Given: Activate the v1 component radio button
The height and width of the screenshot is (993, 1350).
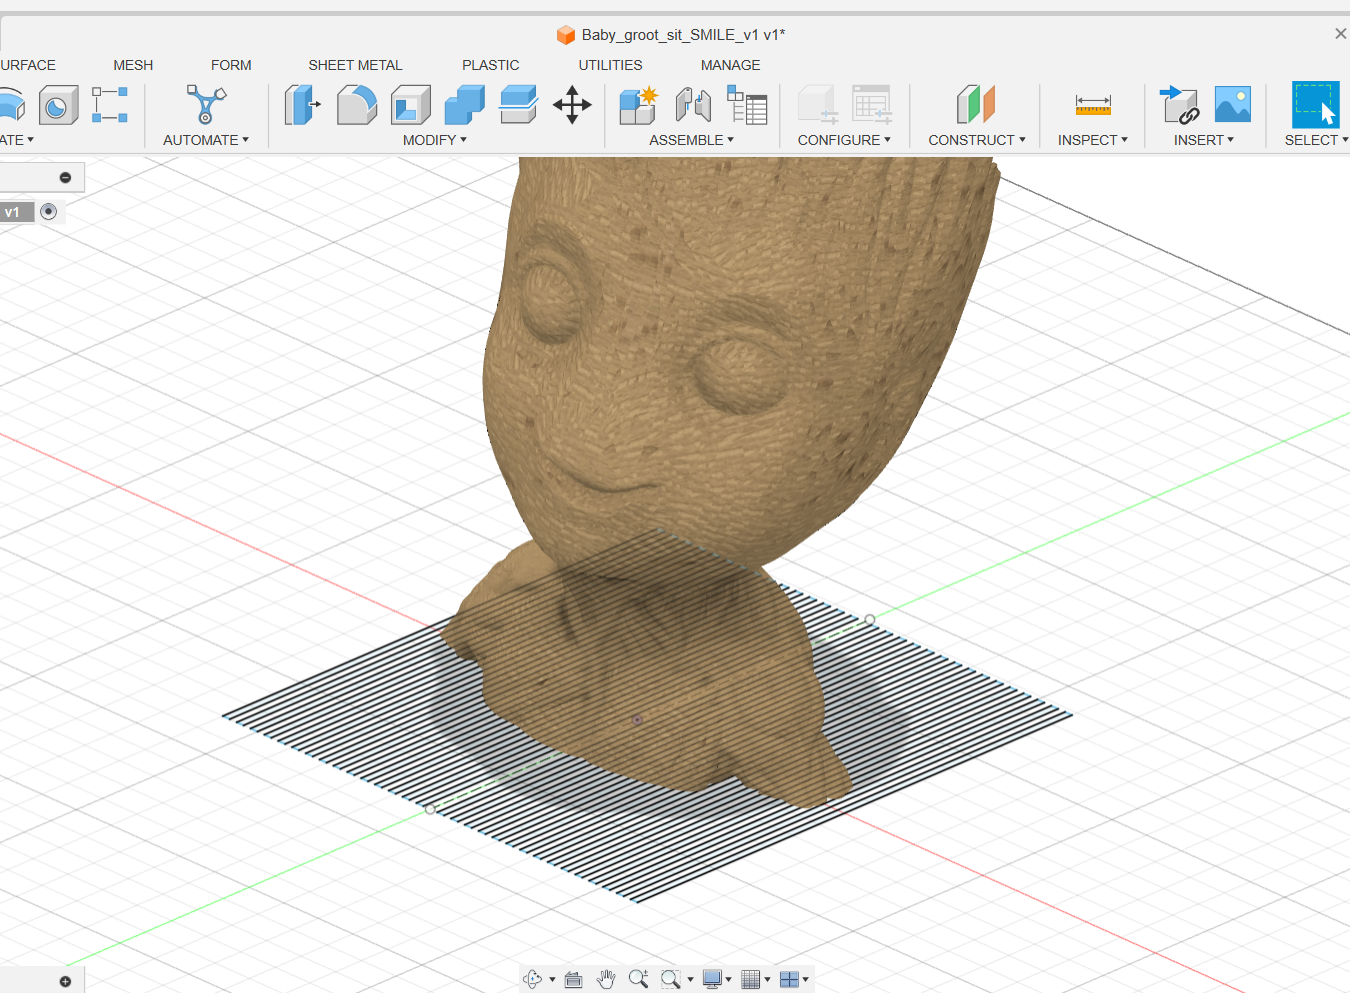Looking at the screenshot, I should point(48,212).
